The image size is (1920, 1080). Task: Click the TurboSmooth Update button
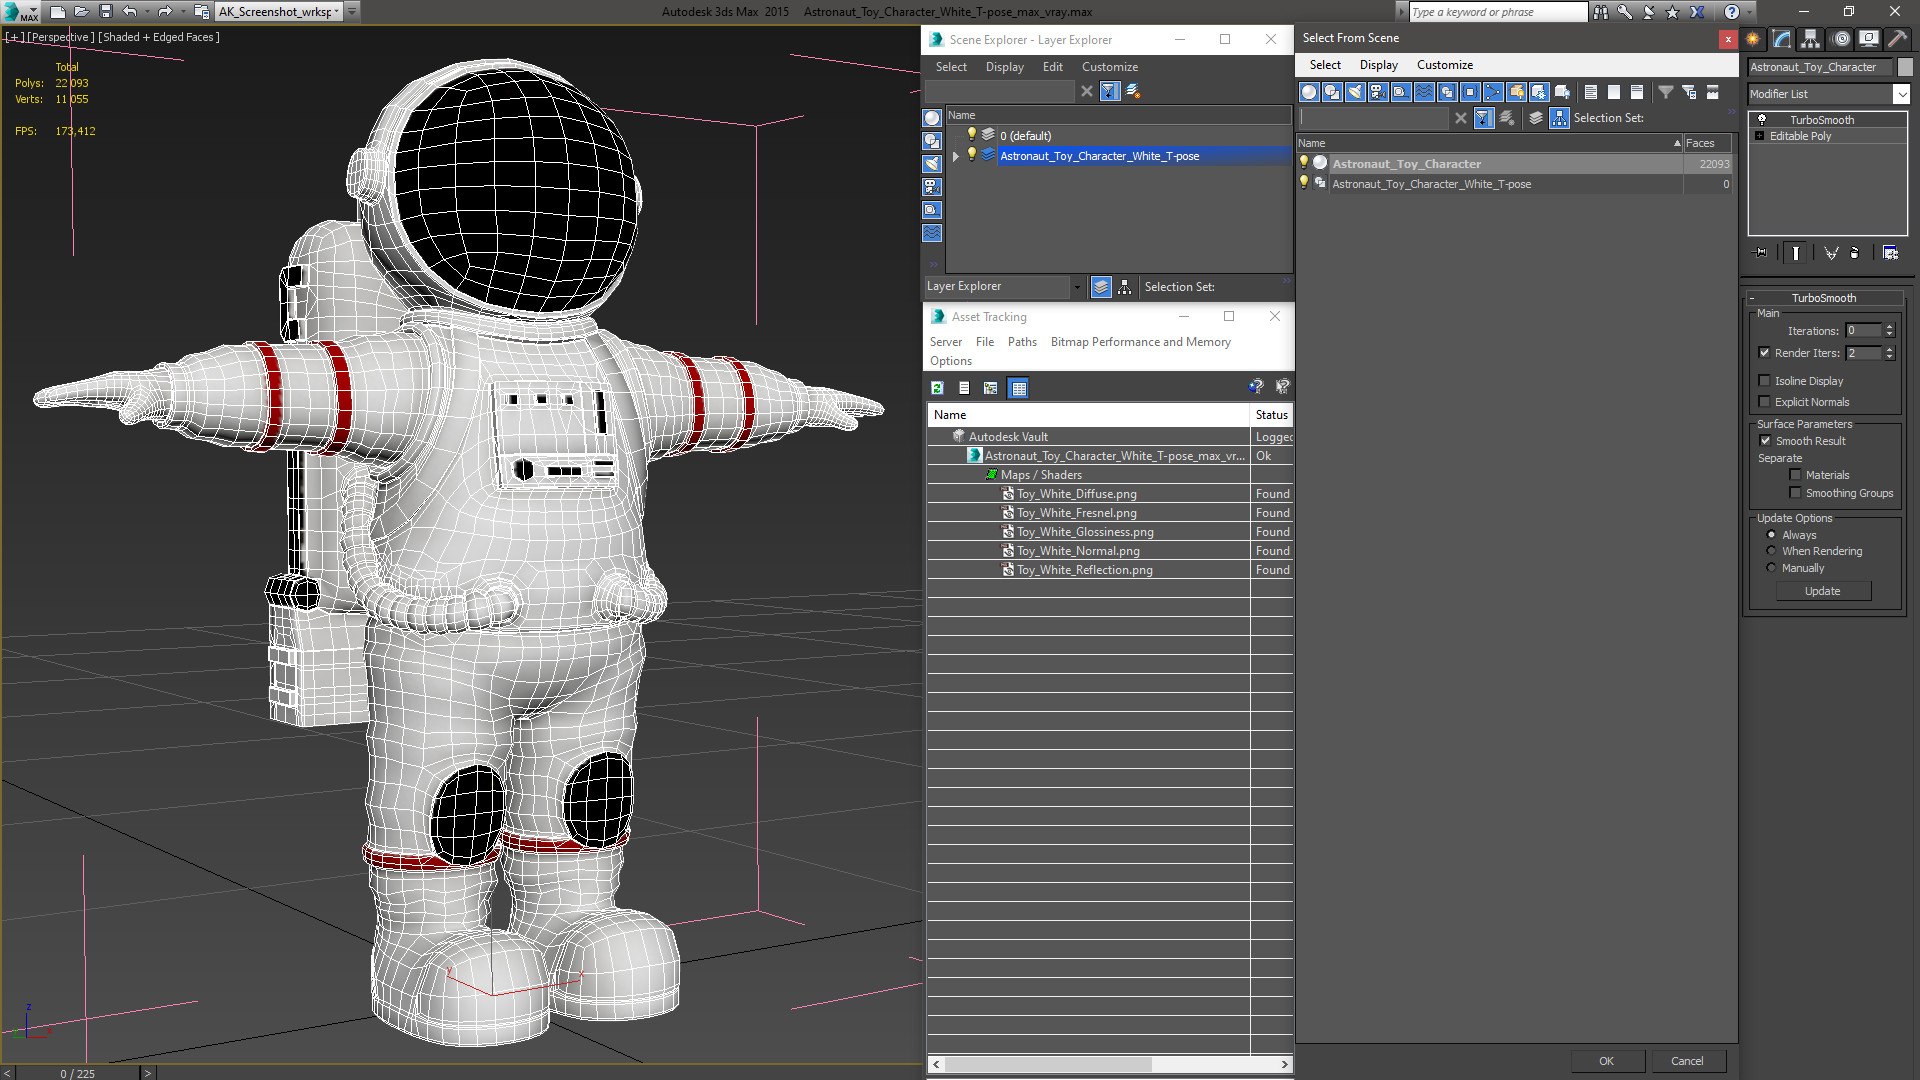(x=1822, y=591)
